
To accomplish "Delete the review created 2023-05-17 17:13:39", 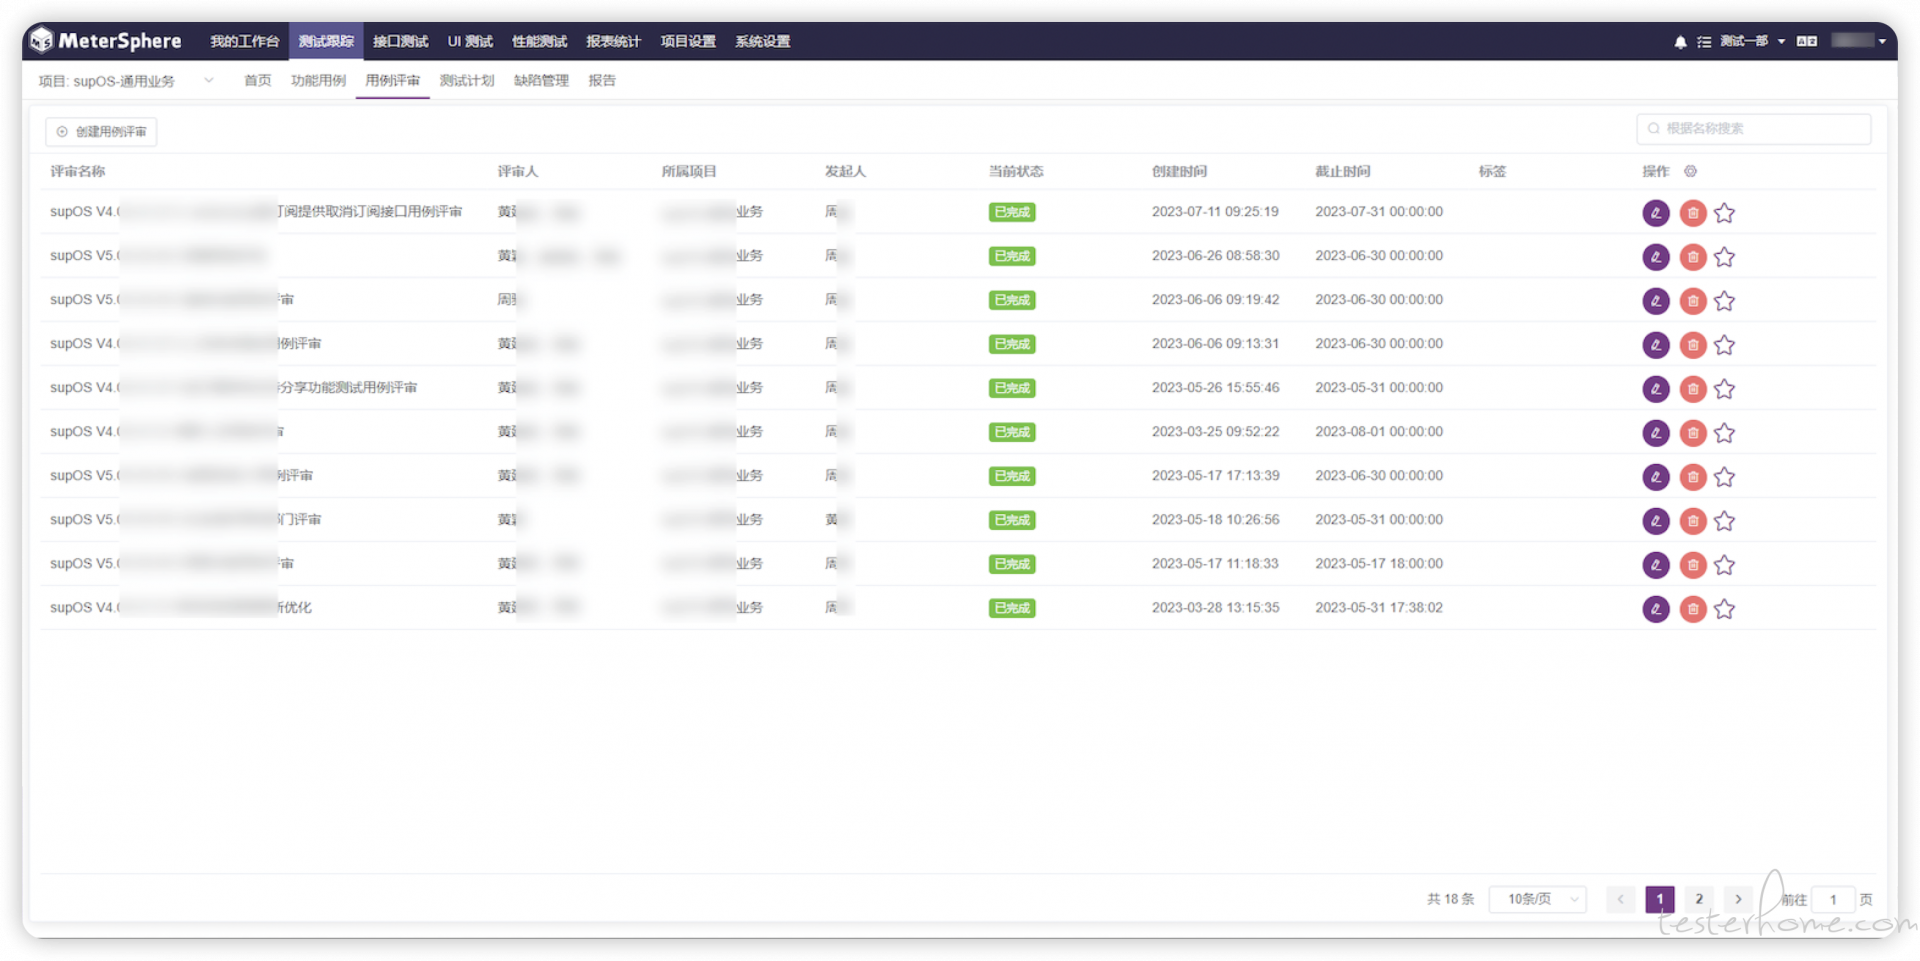I will pyautogui.click(x=1693, y=477).
